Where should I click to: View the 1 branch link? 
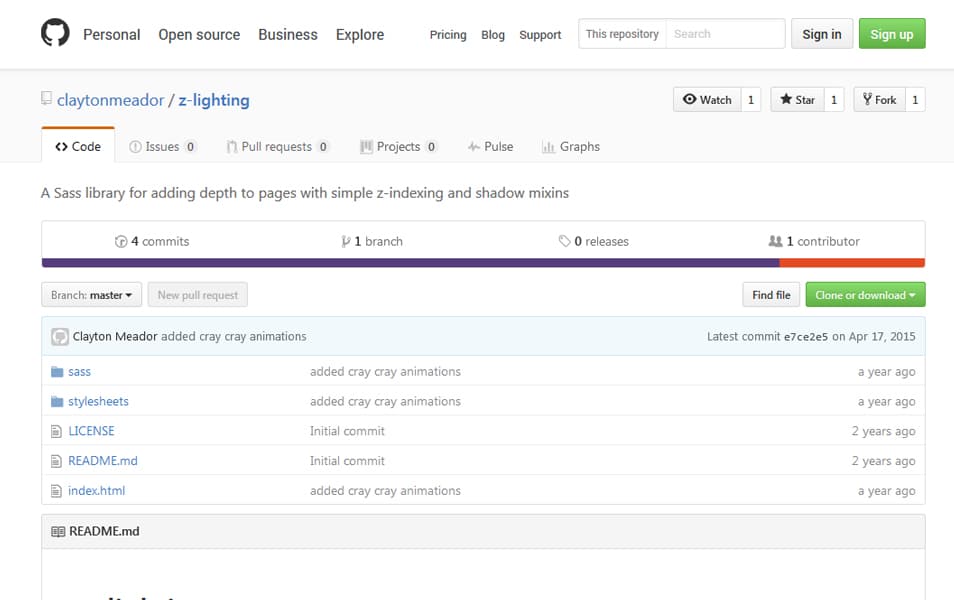point(372,242)
